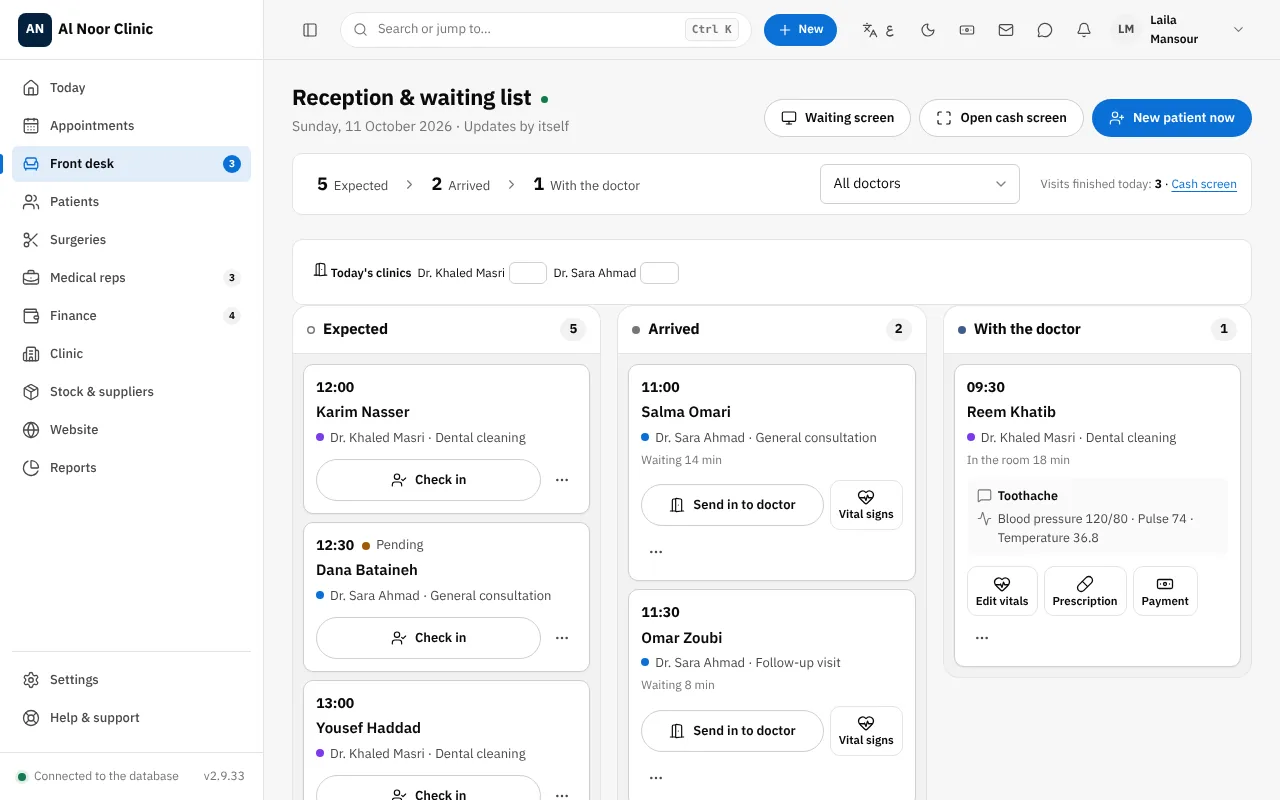The height and width of the screenshot is (800, 1280).
Task: Record vital signs for Omar Zoubi
Action: 866,731
